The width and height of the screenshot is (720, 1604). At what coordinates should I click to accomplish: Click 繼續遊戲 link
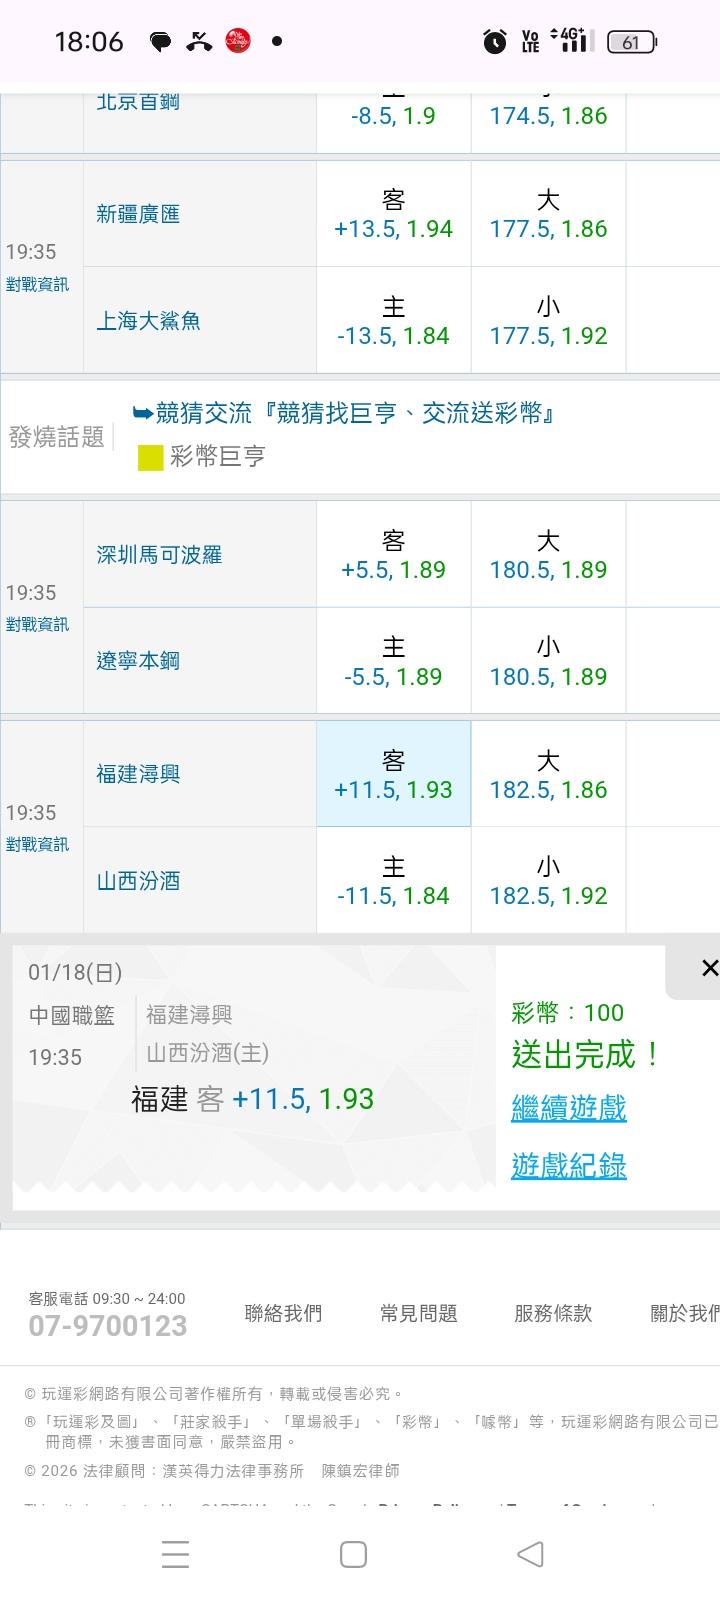tap(568, 1108)
